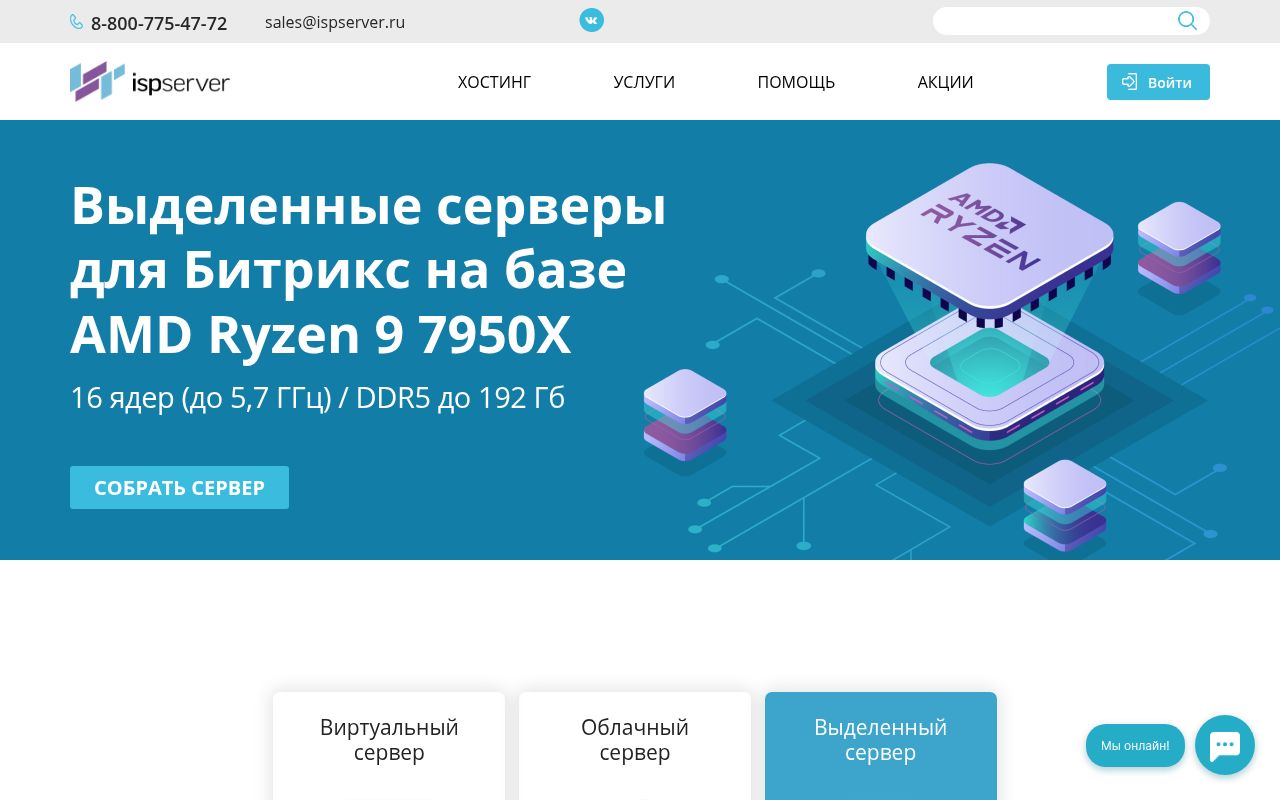Screen dimensions: 1280x800
Task: Click the login arrow icon in Войти
Action: click(1130, 82)
